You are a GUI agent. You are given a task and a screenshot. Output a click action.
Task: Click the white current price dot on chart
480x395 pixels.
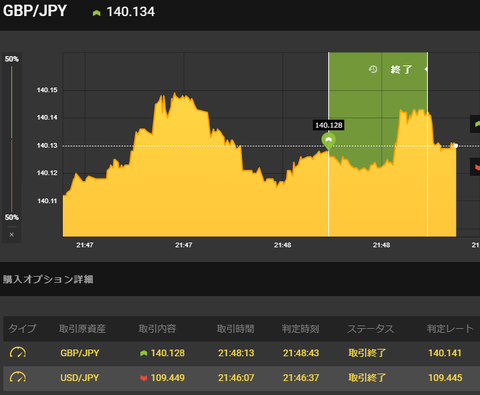point(456,146)
